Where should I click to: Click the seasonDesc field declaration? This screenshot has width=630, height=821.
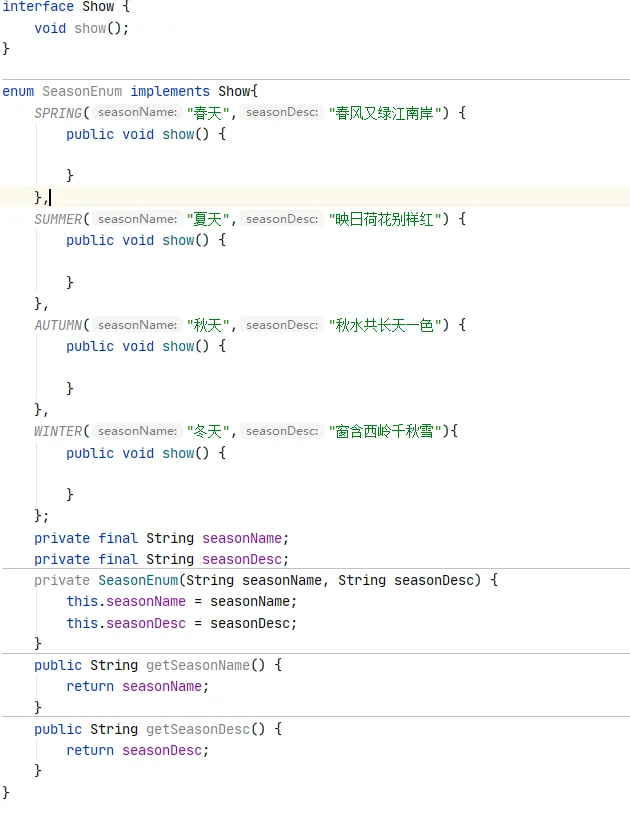pos(241,560)
